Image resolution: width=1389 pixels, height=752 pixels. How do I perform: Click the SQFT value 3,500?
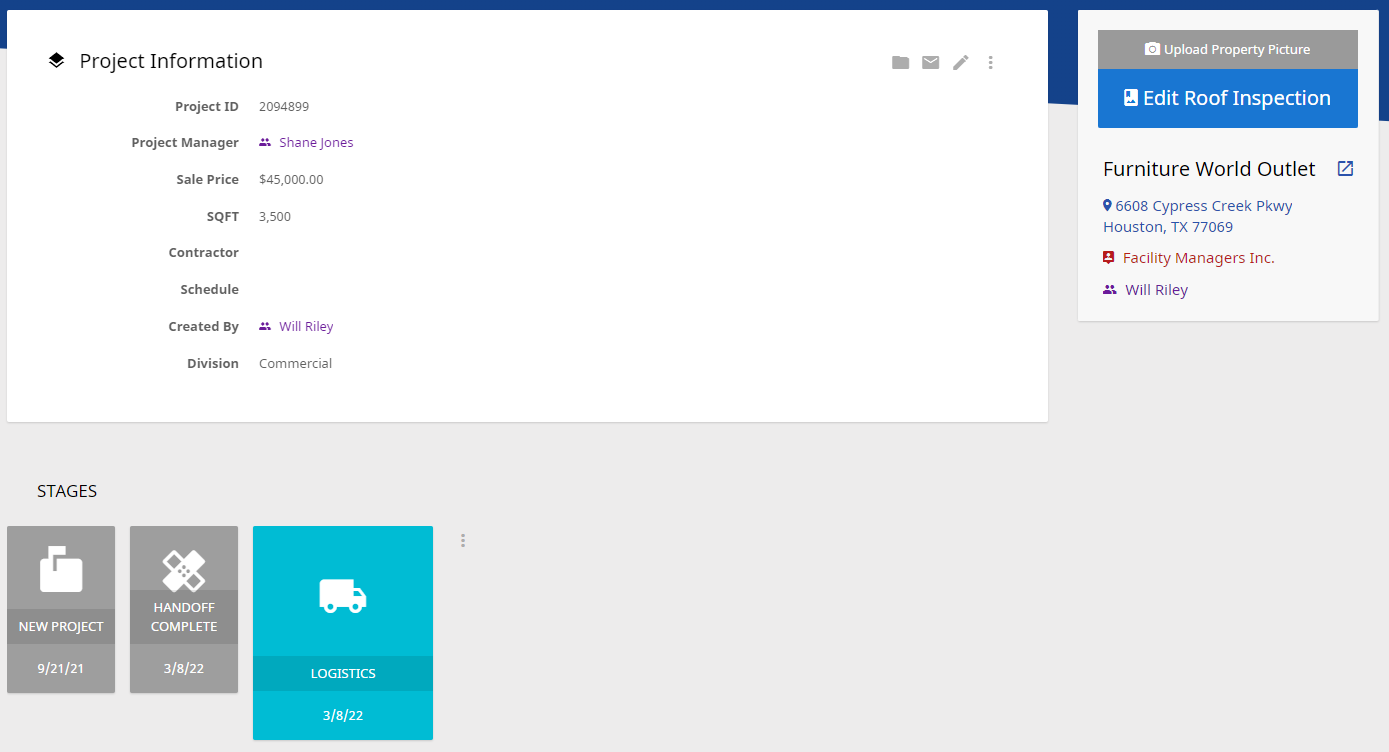click(x=275, y=217)
